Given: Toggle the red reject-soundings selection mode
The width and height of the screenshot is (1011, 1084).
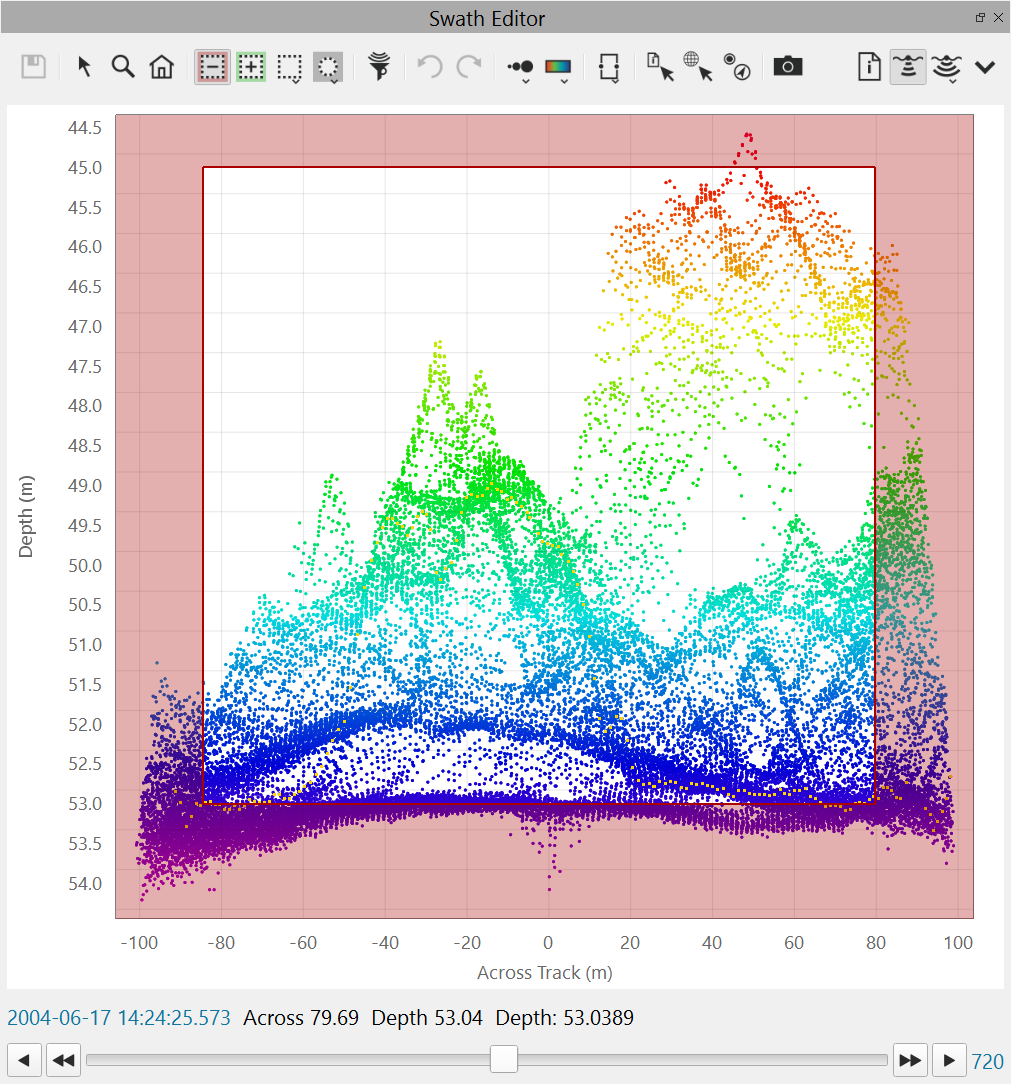Looking at the screenshot, I should (213, 67).
